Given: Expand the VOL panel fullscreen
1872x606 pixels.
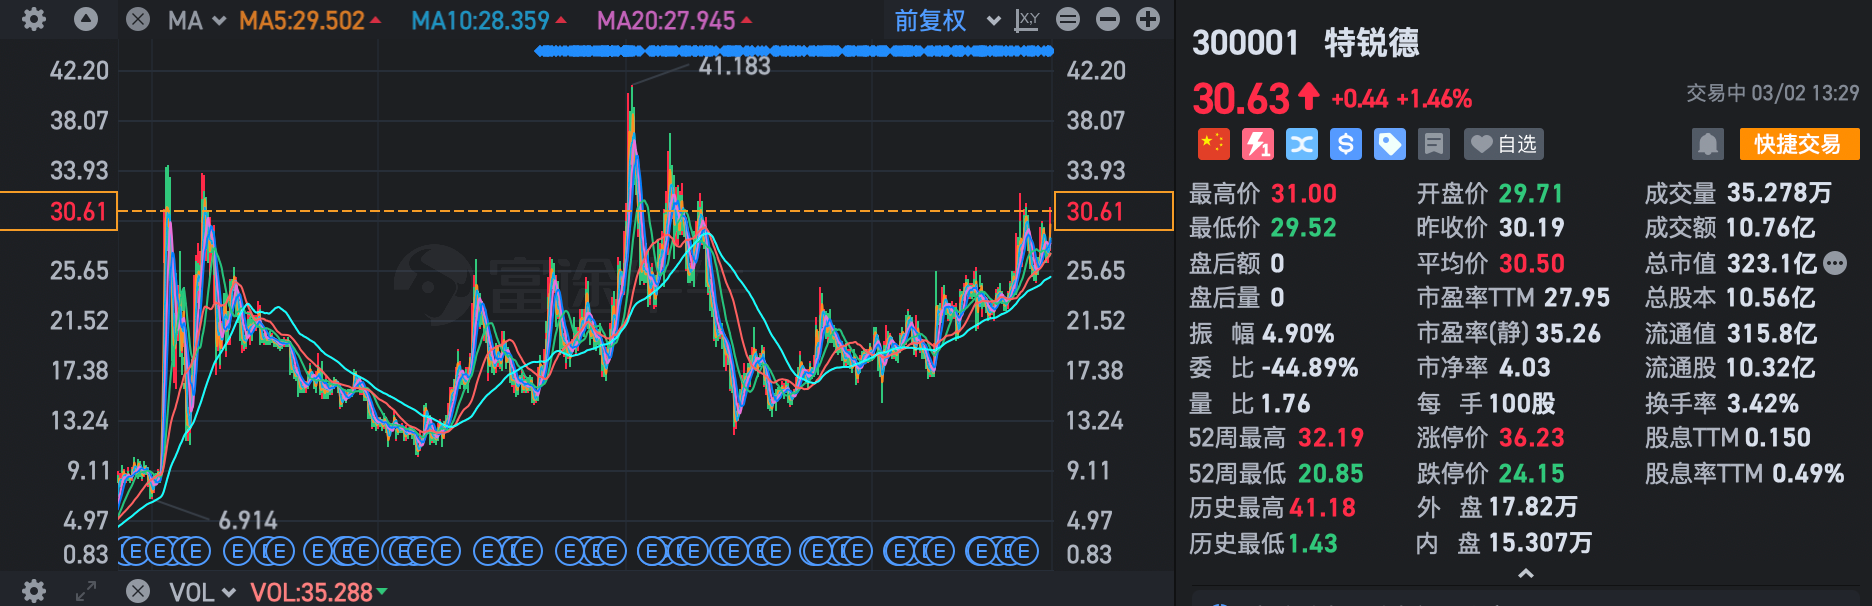Looking at the screenshot, I should click(86, 591).
